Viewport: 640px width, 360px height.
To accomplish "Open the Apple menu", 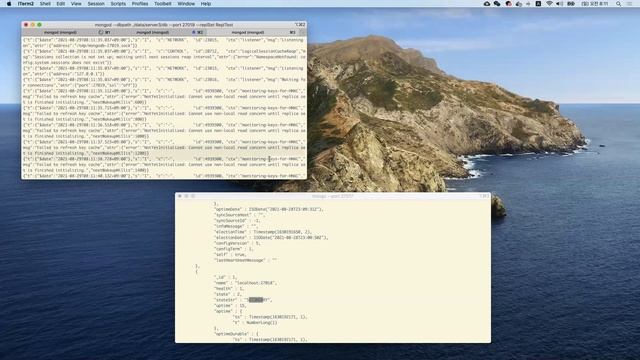I will click(9, 4).
